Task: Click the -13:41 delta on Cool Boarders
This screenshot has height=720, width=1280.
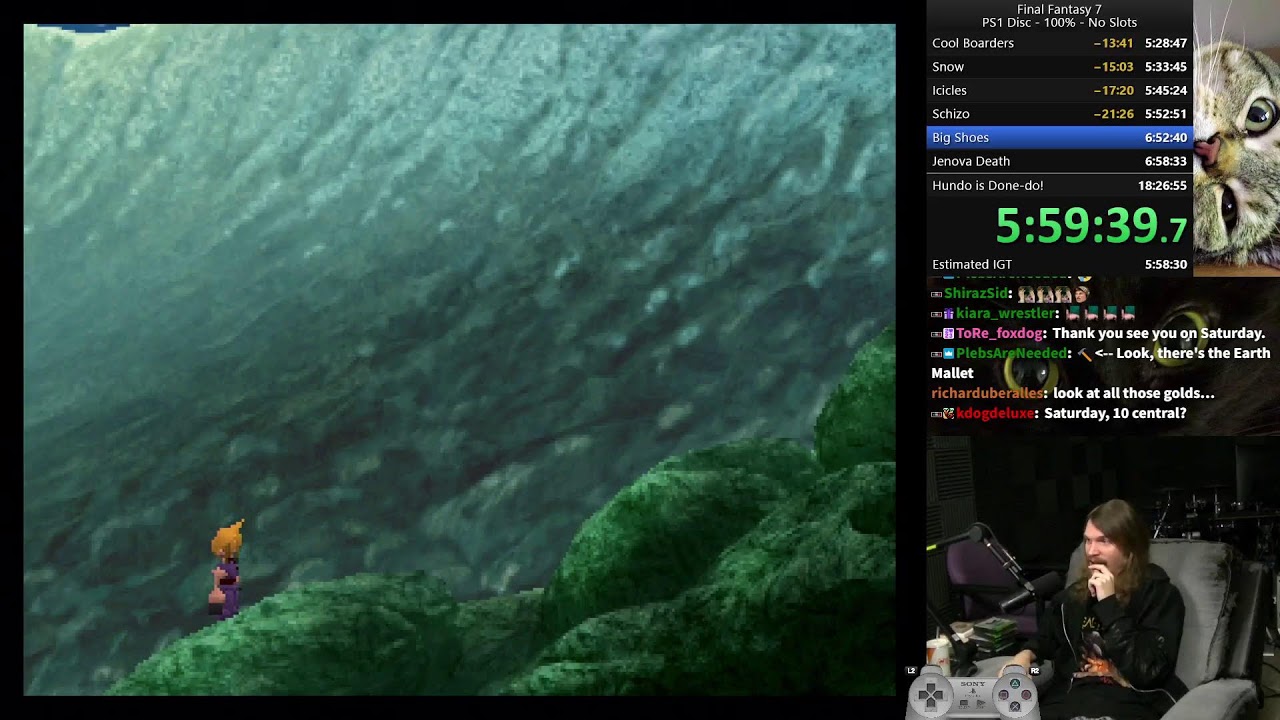Action: [x=1113, y=43]
